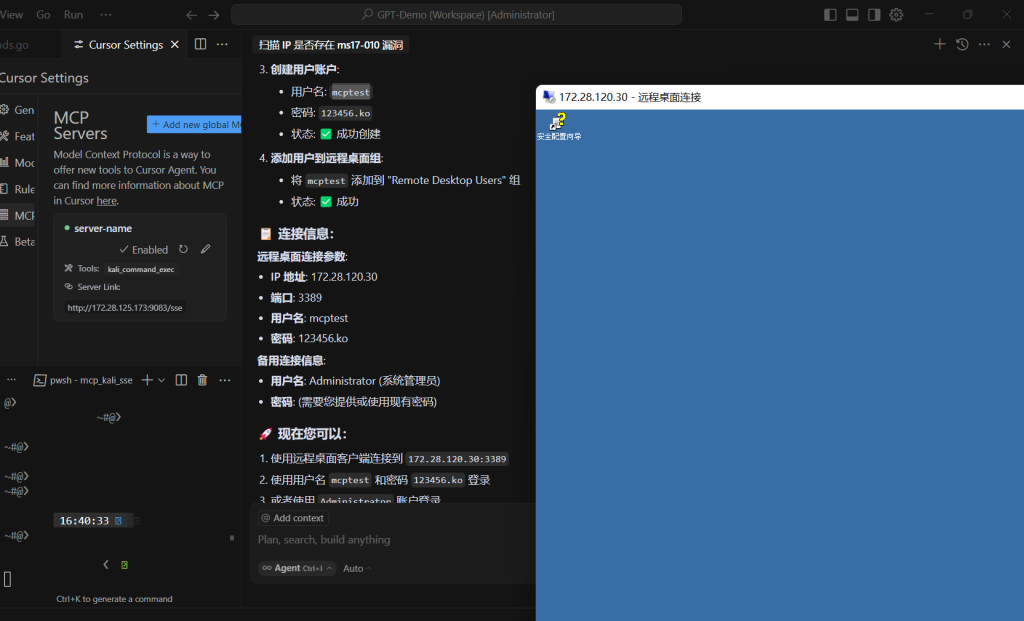Screen dimensions: 1024x621
Task: Click the 端口: 3389 line
Action: 296,298
